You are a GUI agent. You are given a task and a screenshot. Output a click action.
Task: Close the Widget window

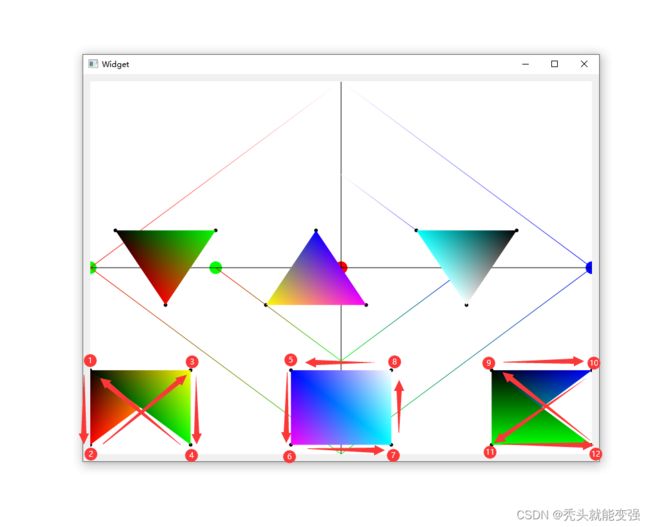(x=584, y=64)
